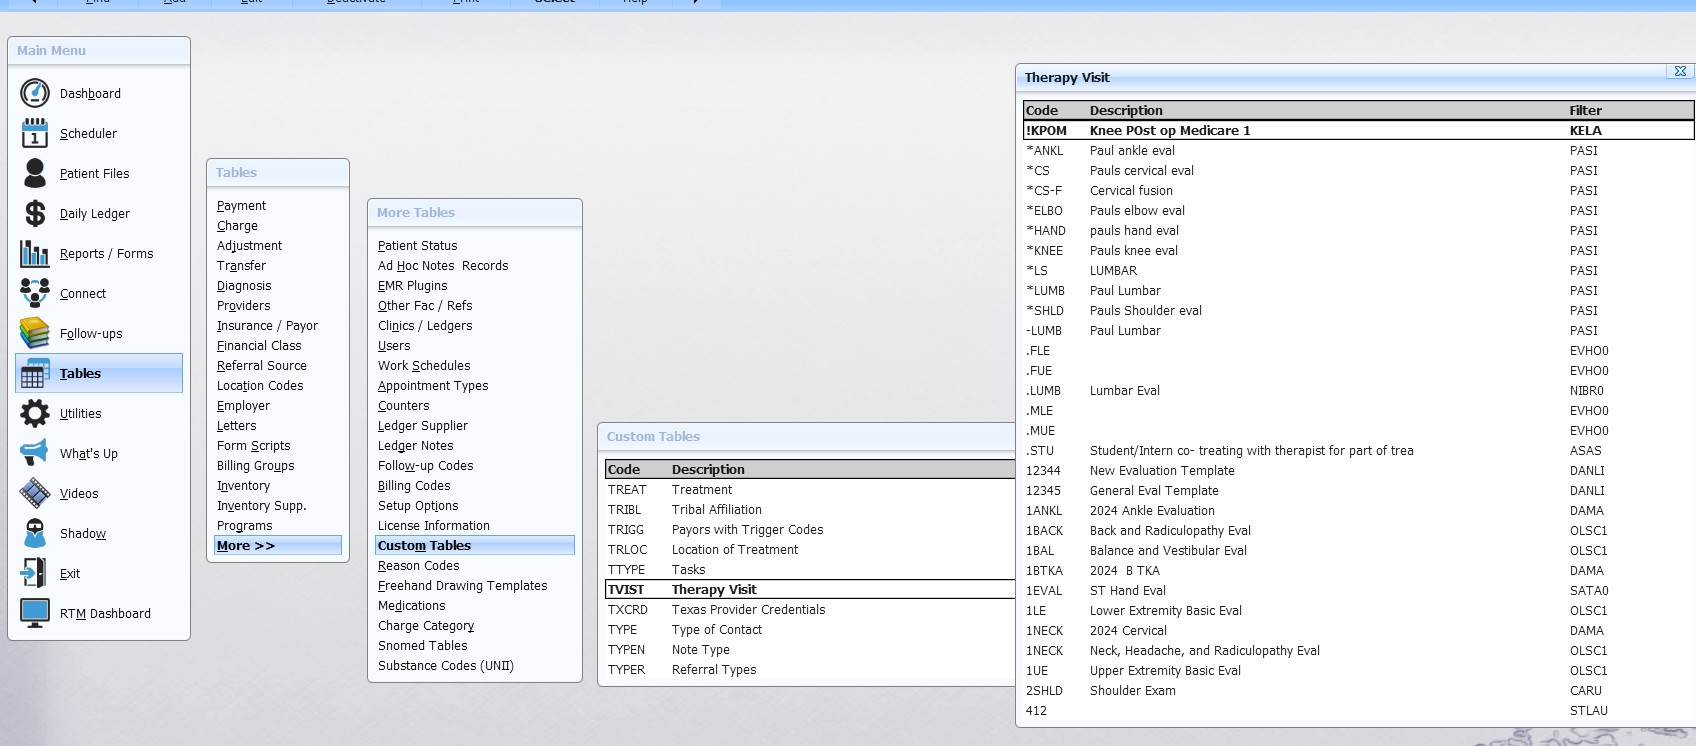This screenshot has height=746, width=1696.
Task: Select Substance Codes (UNII)
Action: 445,665
